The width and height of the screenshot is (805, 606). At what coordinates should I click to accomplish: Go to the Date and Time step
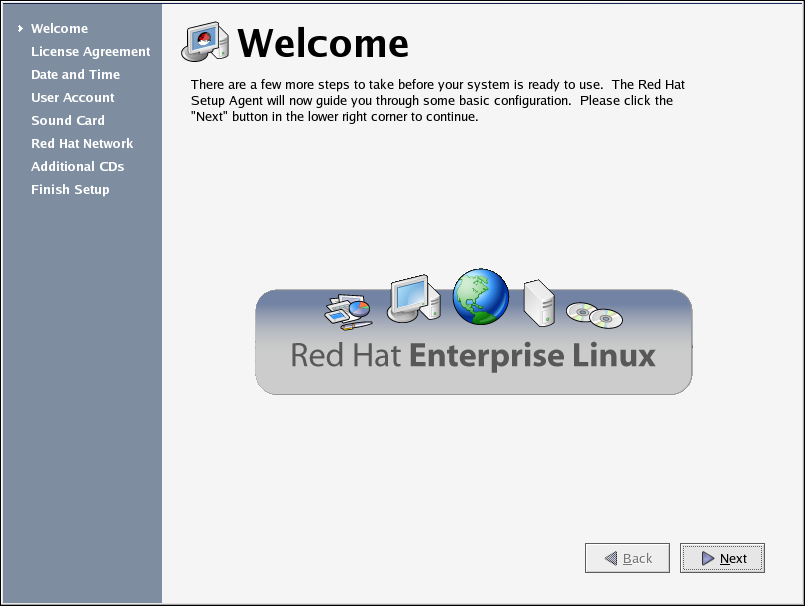75,75
